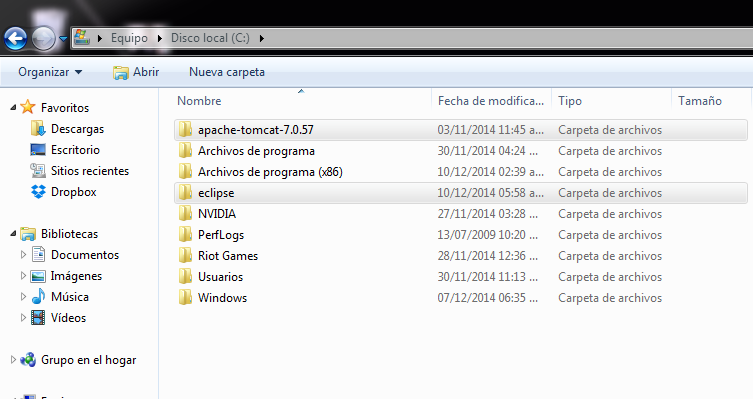Expand the Vídeos library
This screenshot has height=399, width=753.
tap(23, 317)
